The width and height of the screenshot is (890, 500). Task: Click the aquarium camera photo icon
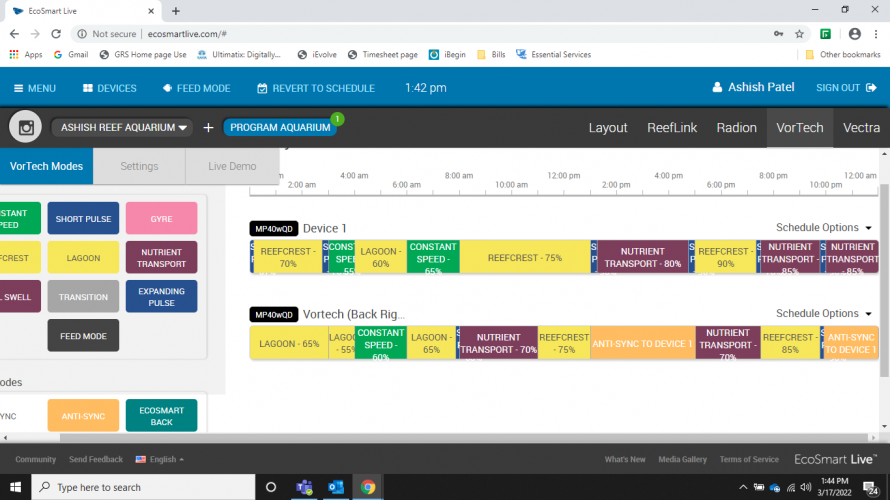pos(26,127)
